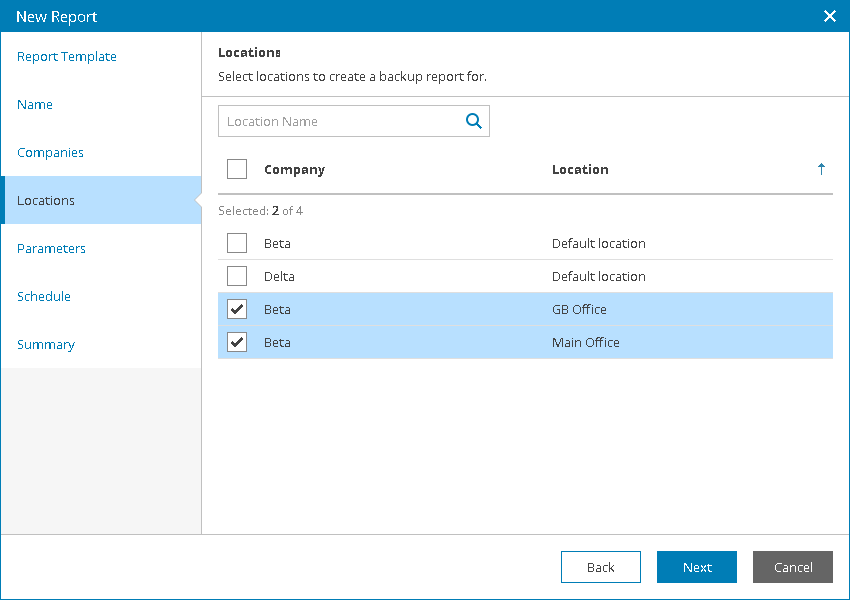Check the Delta Default location checkbox
Viewport: 850px width, 600px height.
[237, 276]
